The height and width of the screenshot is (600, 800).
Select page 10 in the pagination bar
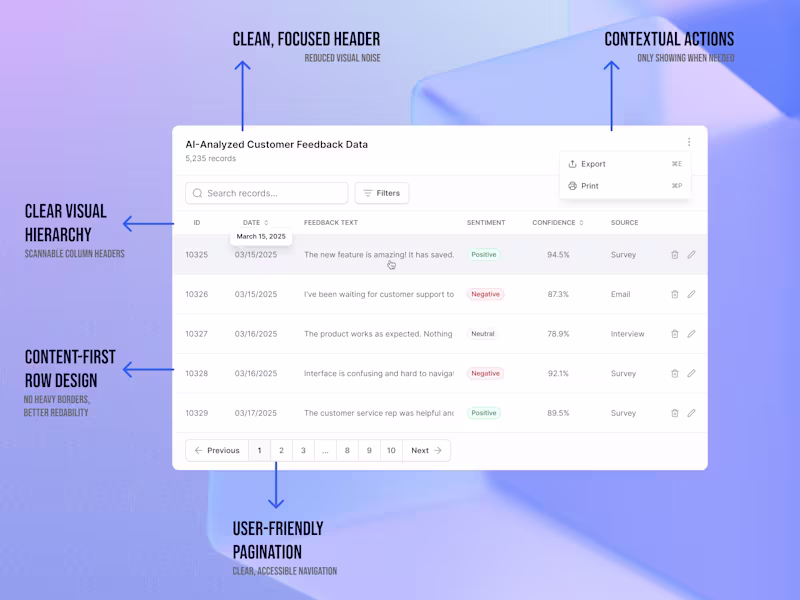pyautogui.click(x=391, y=450)
